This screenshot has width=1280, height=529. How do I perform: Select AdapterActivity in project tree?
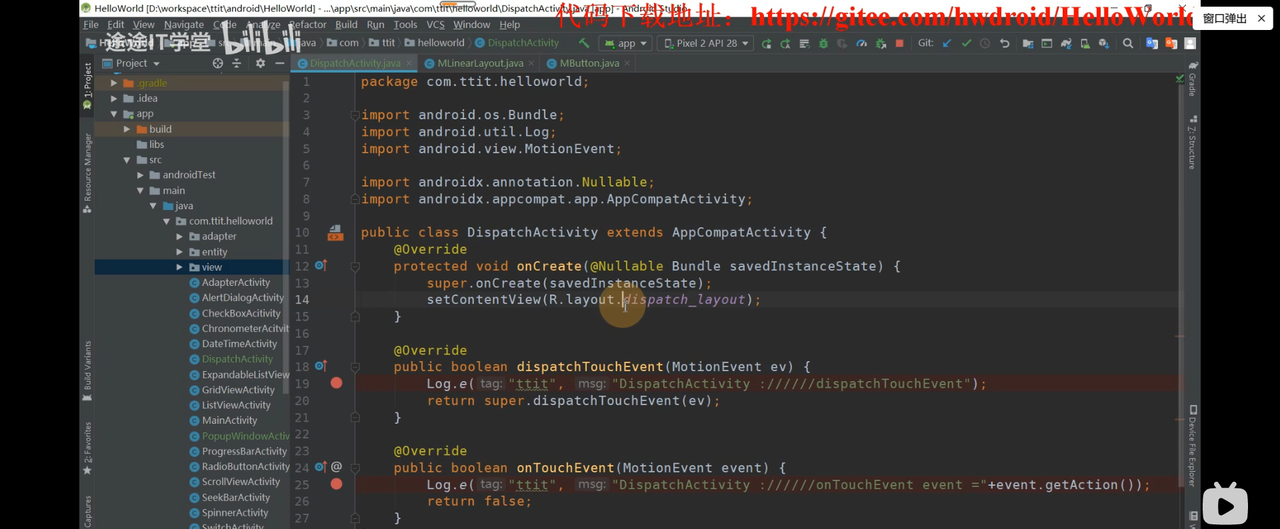pos(236,283)
